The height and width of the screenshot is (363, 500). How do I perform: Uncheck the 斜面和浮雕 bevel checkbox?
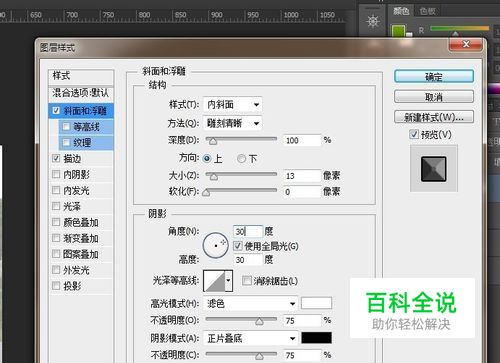(56, 110)
